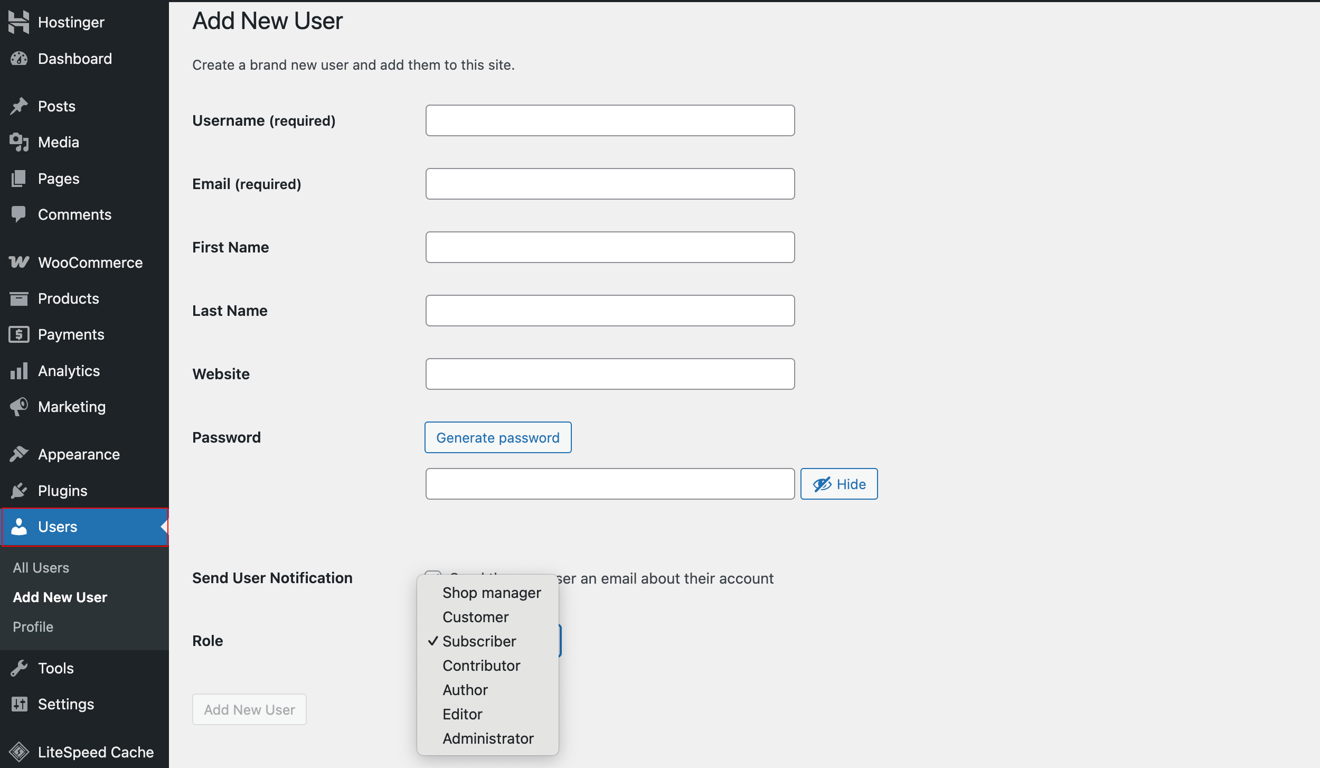Toggle the Send User Notification checkbox
Image resolution: width=1320 pixels, height=768 pixels.
[x=432, y=578]
